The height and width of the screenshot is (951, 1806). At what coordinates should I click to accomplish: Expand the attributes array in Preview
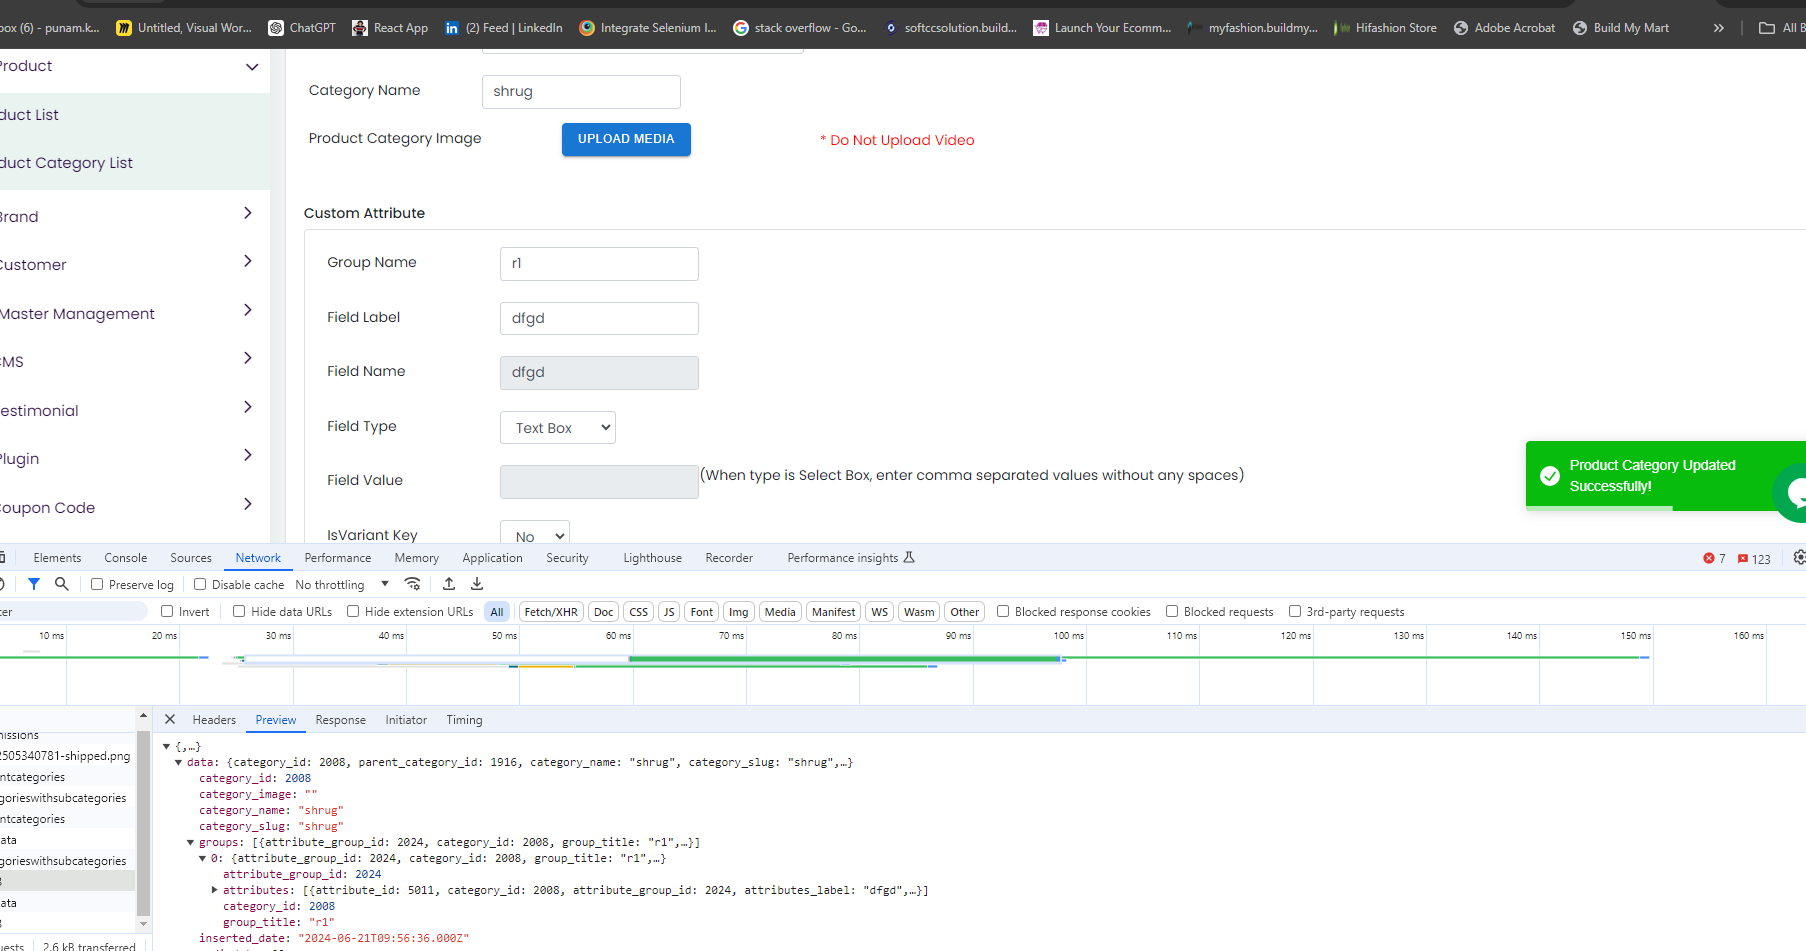[215, 890]
